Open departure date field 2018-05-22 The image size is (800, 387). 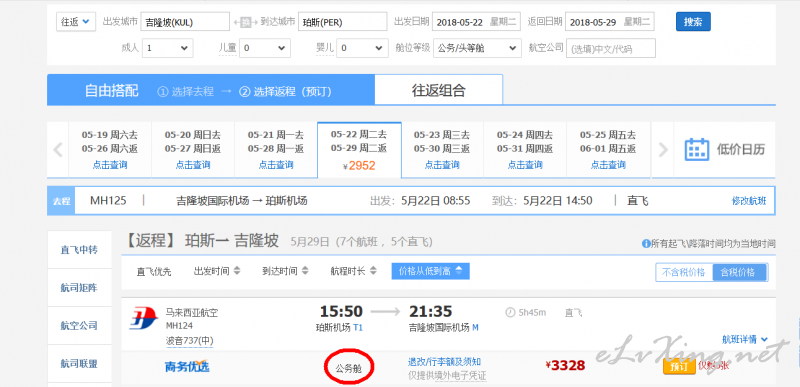click(477, 22)
